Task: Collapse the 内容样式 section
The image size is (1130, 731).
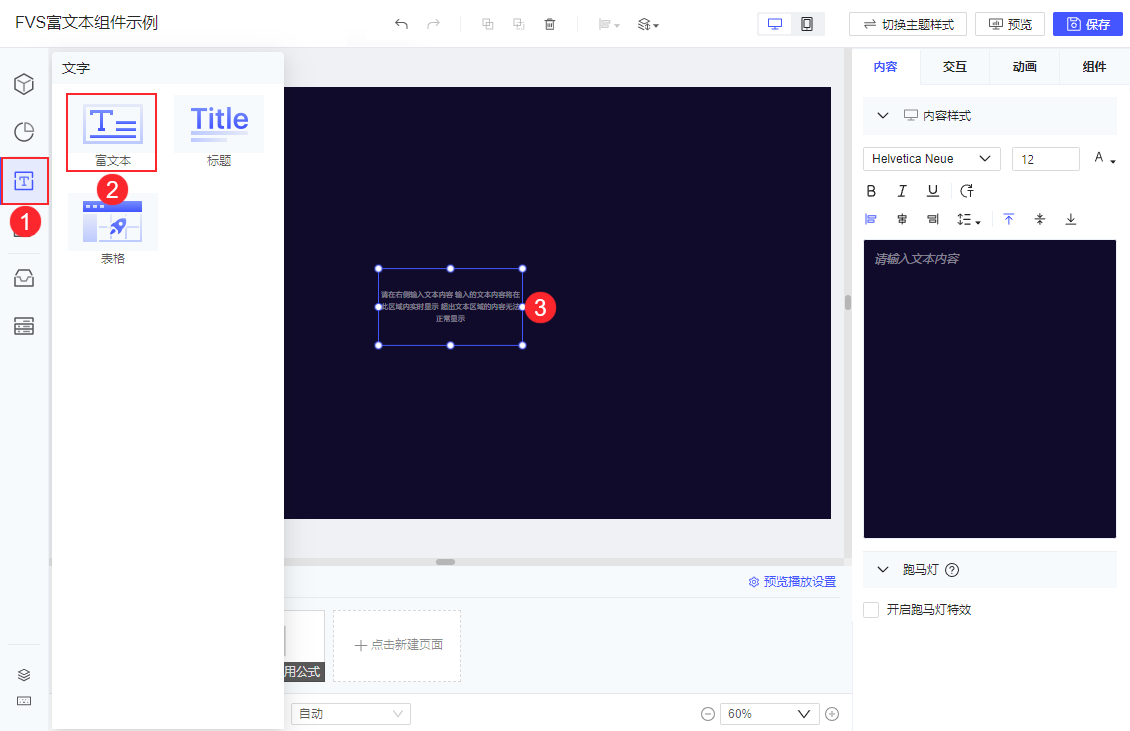Action: point(883,115)
